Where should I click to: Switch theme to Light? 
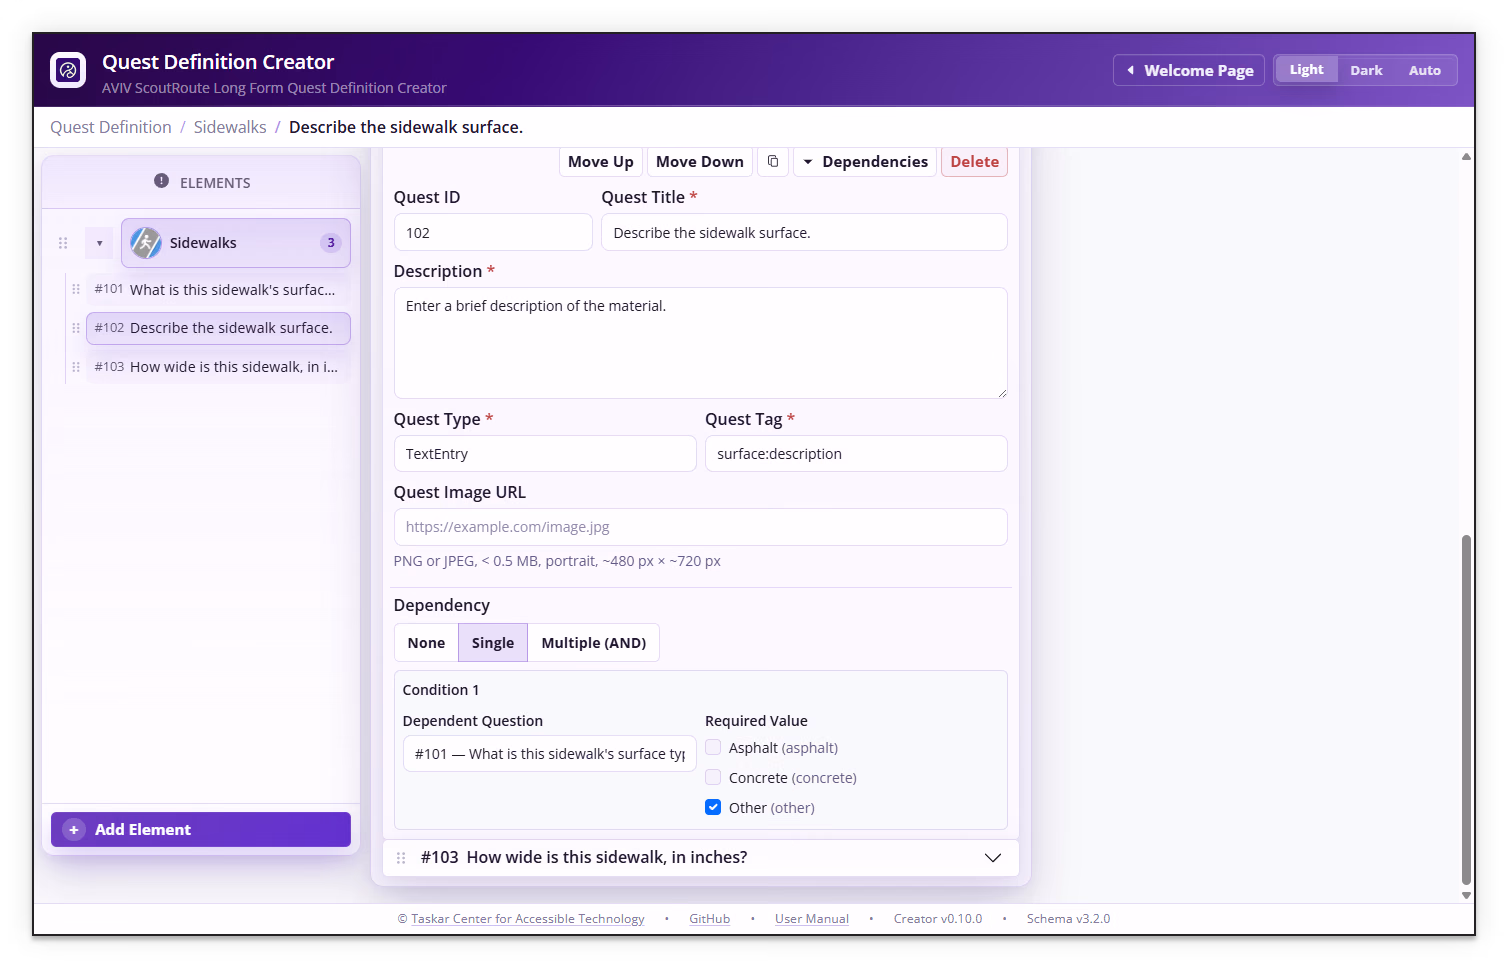(x=1306, y=70)
